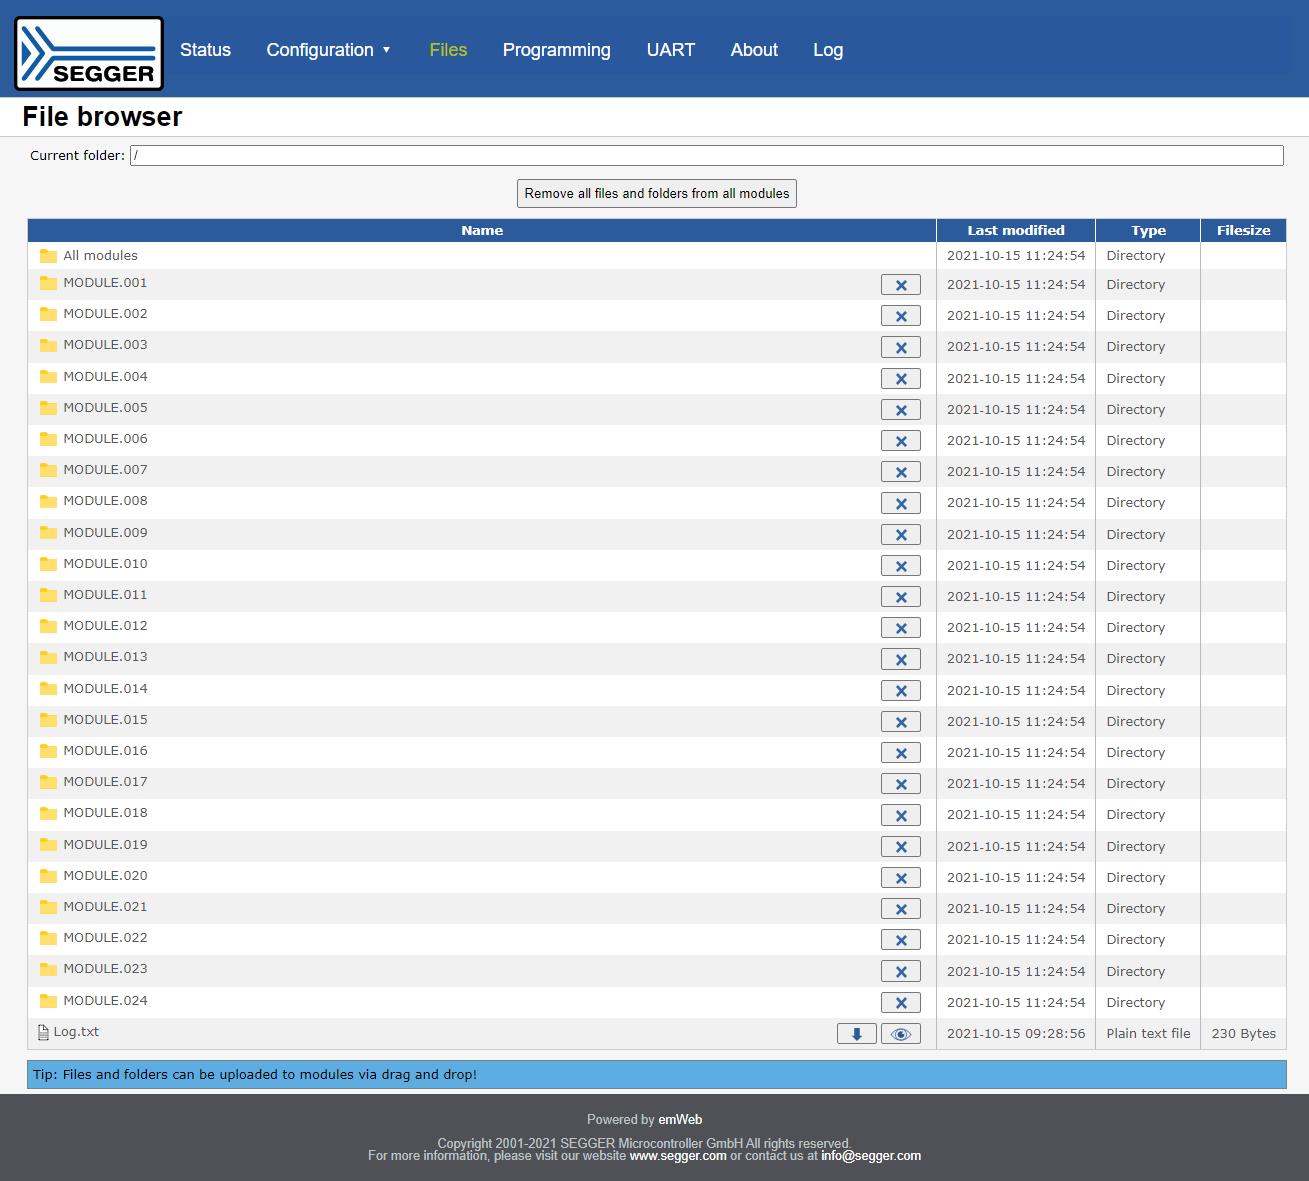Go to the UART tab
Image resolution: width=1309 pixels, height=1181 pixels.
coord(670,50)
